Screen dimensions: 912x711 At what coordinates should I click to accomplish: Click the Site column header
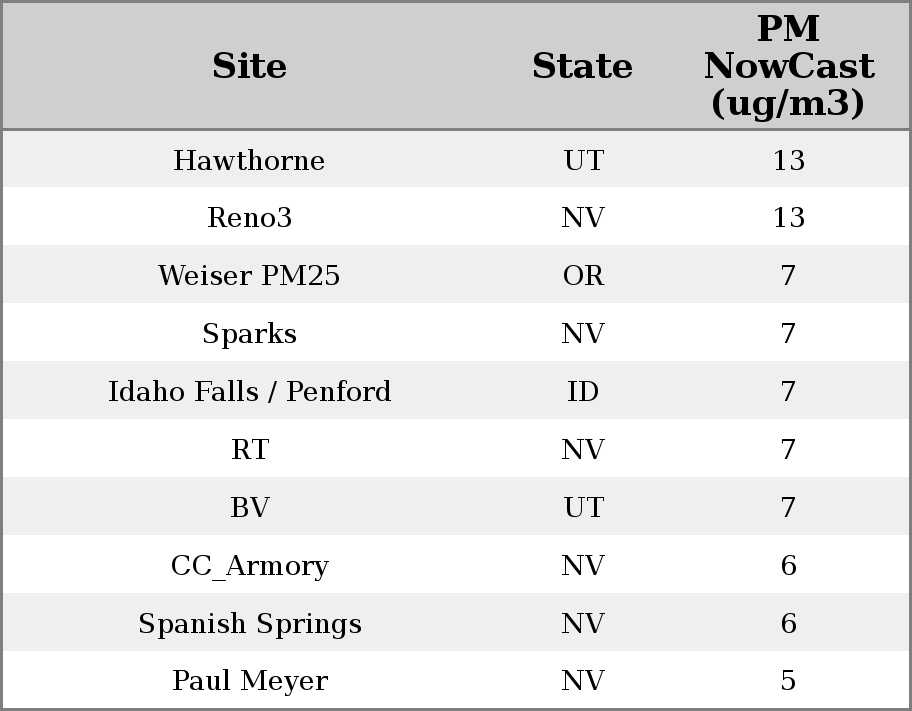coord(249,66)
